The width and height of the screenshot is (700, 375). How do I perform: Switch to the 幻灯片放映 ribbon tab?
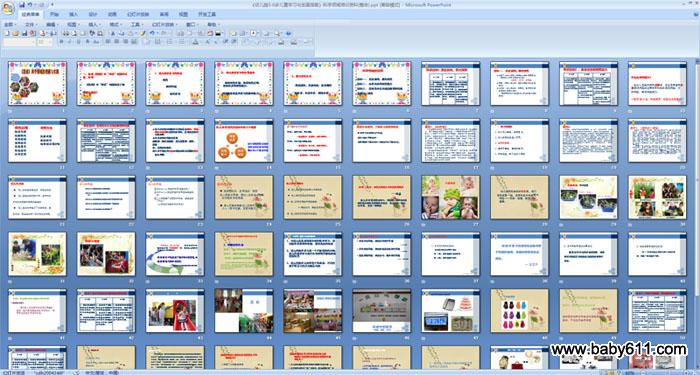138,14
